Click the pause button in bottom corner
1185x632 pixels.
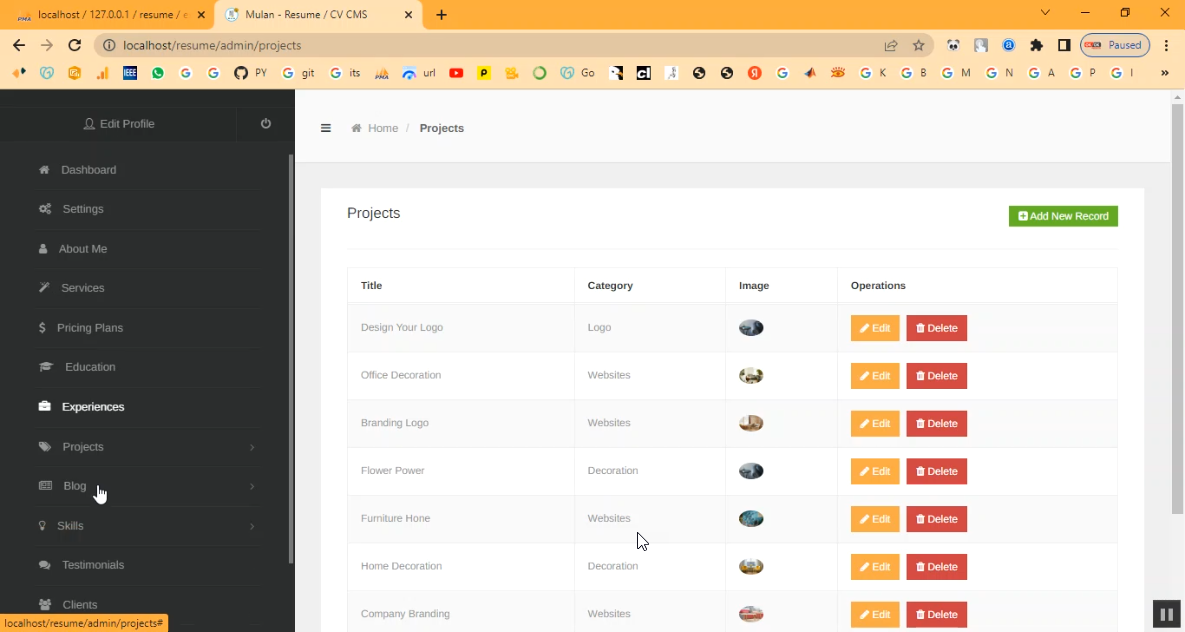(1165, 614)
